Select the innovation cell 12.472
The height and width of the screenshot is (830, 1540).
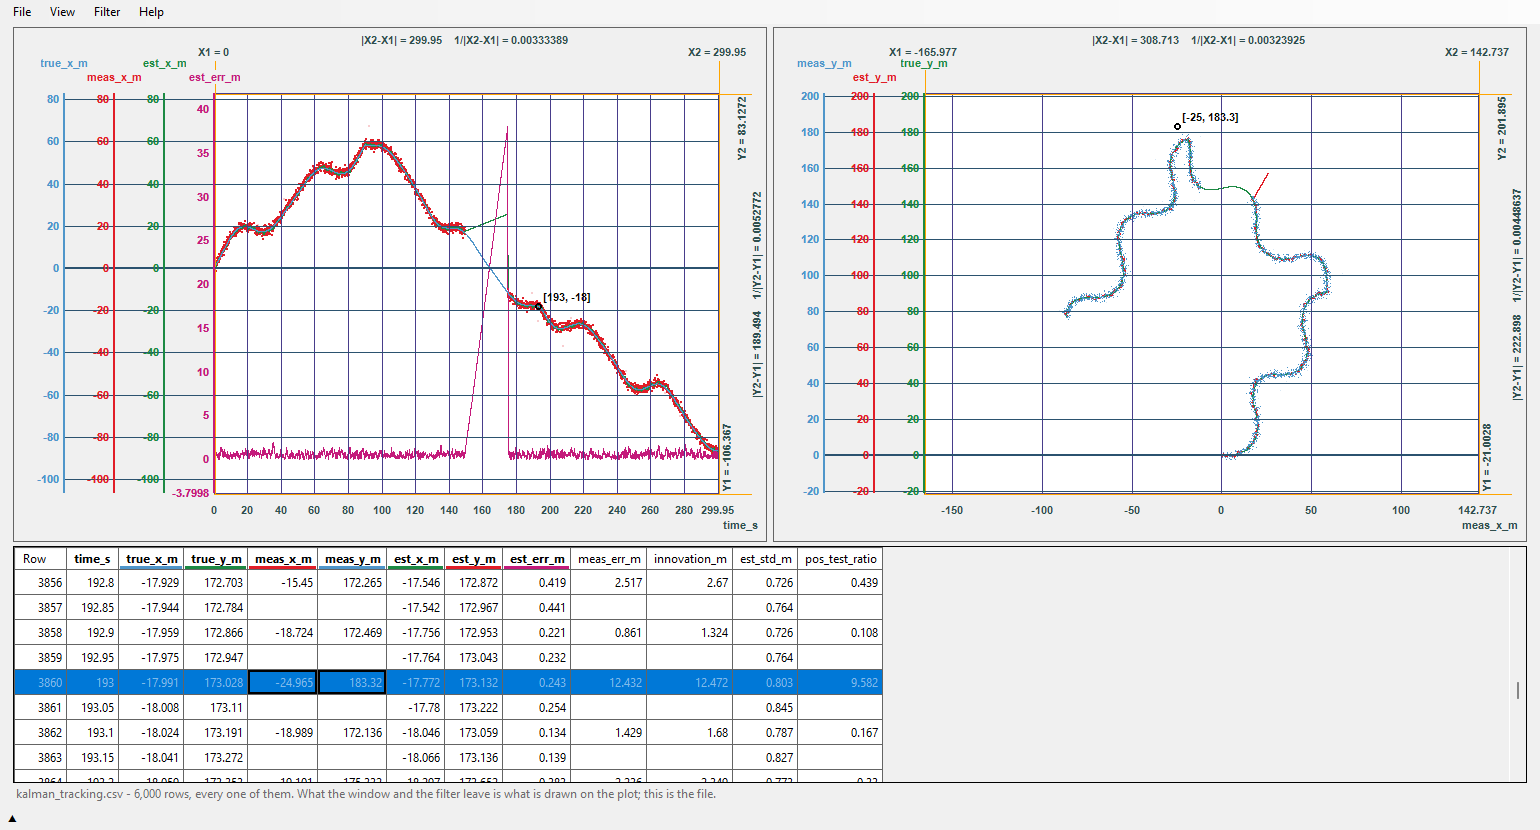click(690, 682)
